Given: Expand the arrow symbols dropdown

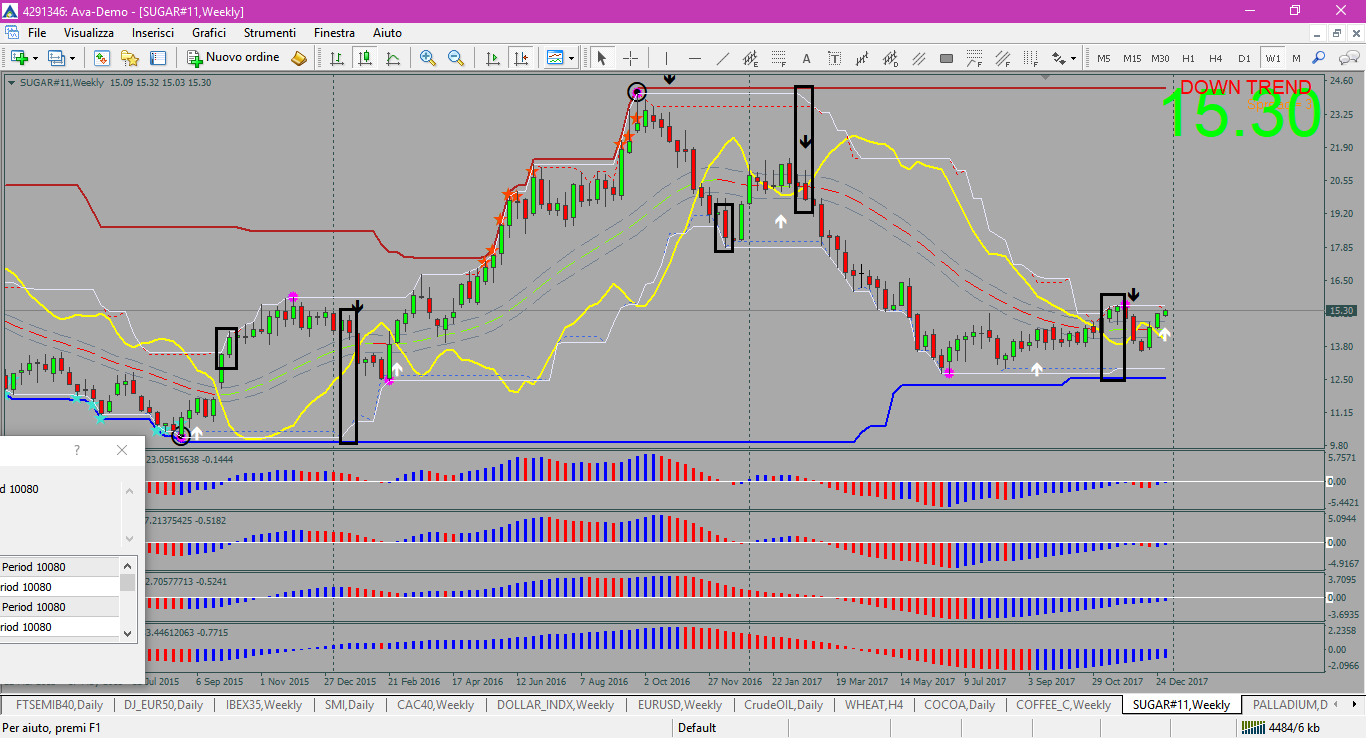Looking at the screenshot, I should point(1074,58).
